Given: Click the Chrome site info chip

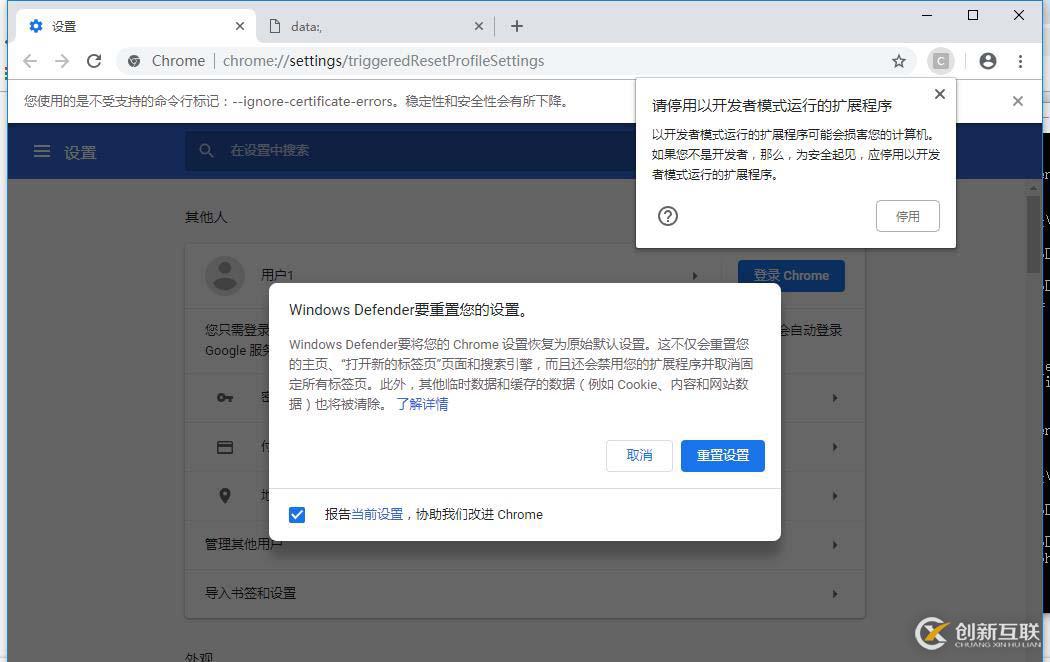Looking at the screenshot, I should tap(166, 61).
